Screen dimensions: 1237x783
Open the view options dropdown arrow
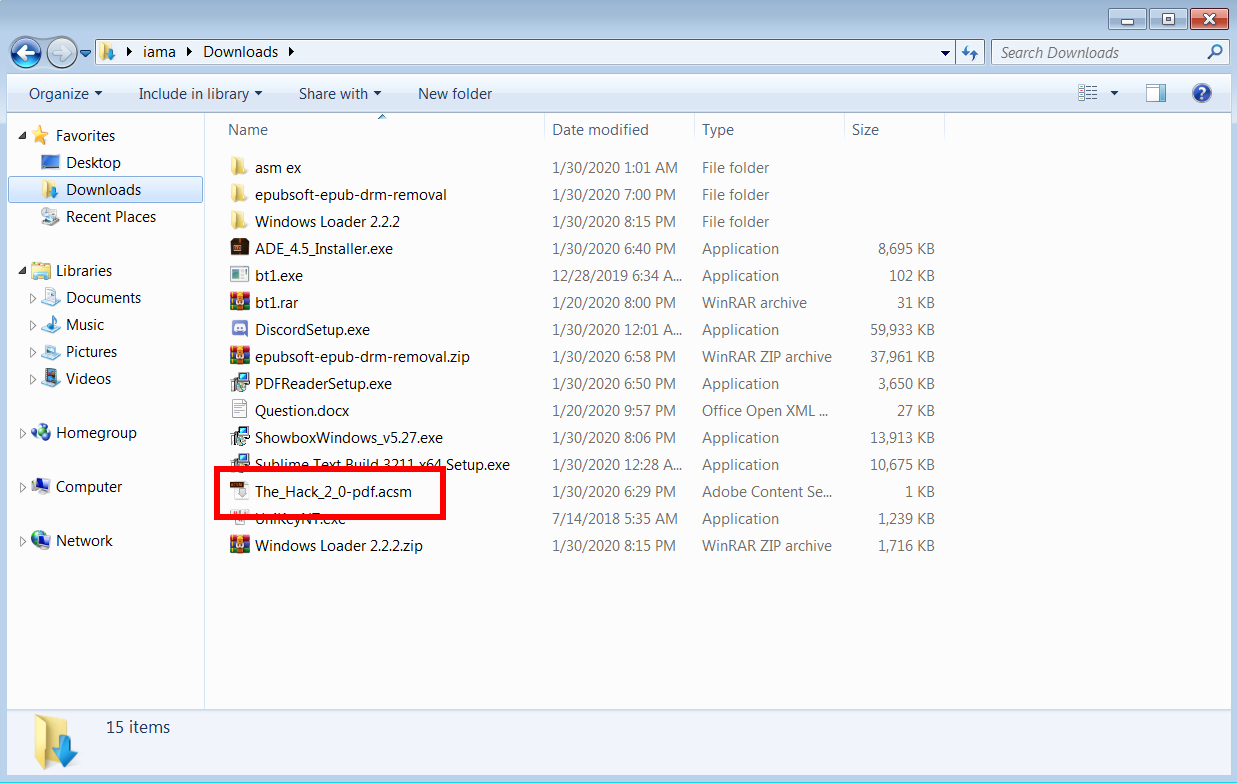[x=1115, y=93]
